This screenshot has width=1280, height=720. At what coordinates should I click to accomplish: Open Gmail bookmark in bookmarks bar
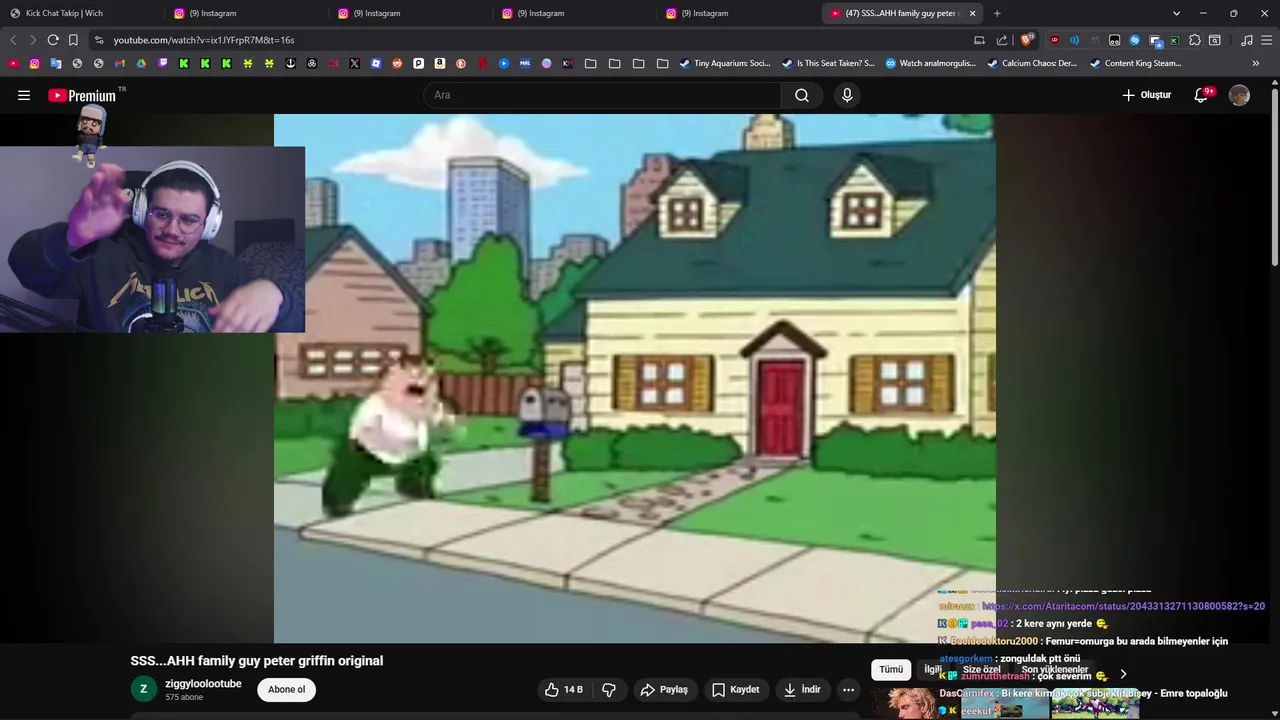119,63
